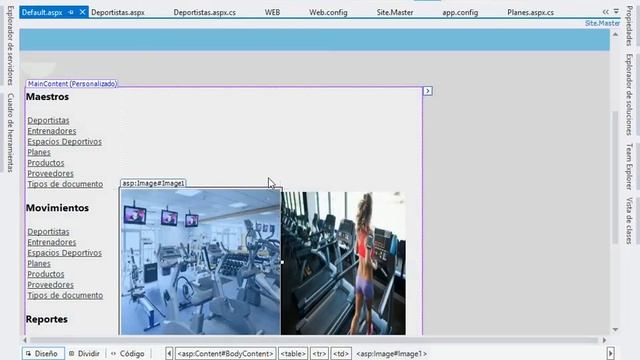The width and height of the screenshot is (640, 360).
Task: Switch to the Deportistas.aspx tab
Action: [118, 12]
